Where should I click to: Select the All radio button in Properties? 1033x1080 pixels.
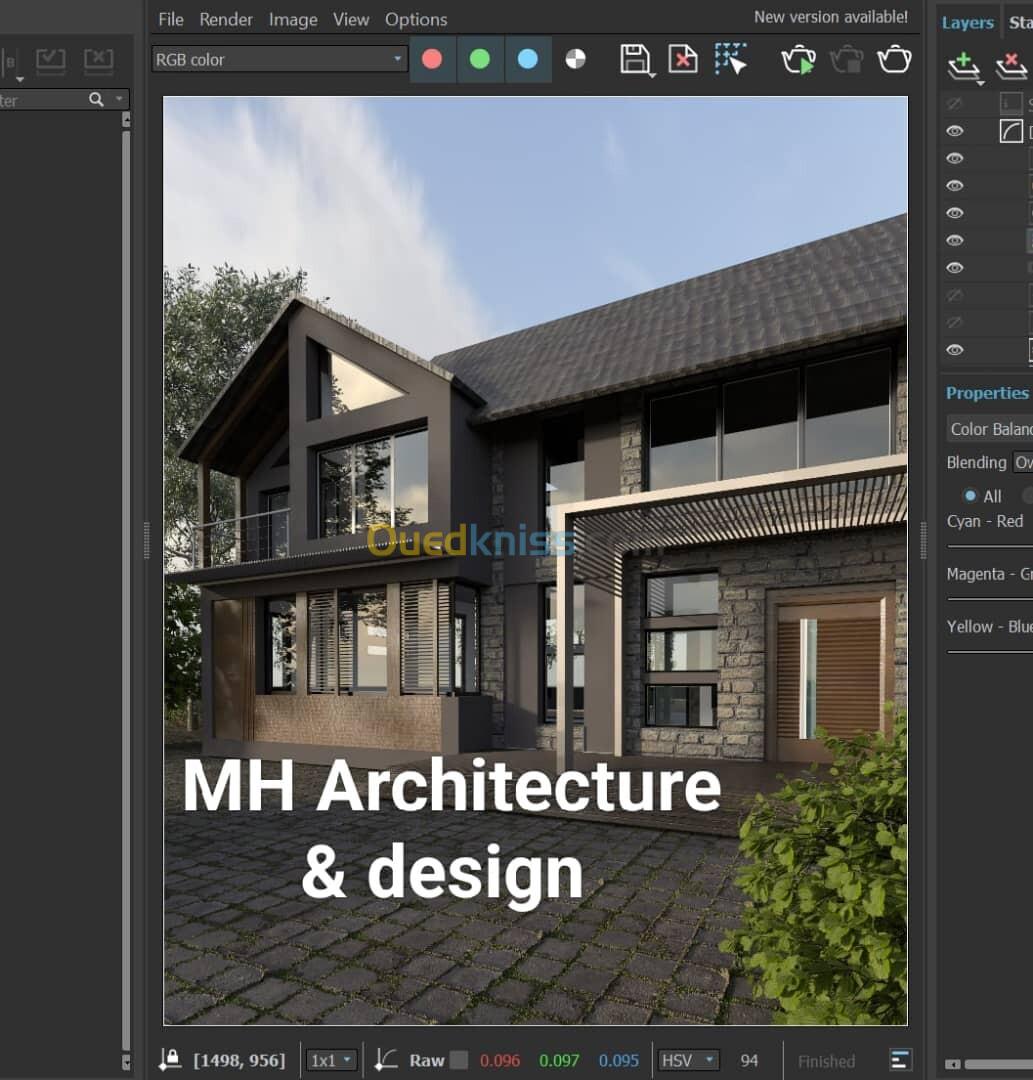pyautogui.click(x=970, y=496)
